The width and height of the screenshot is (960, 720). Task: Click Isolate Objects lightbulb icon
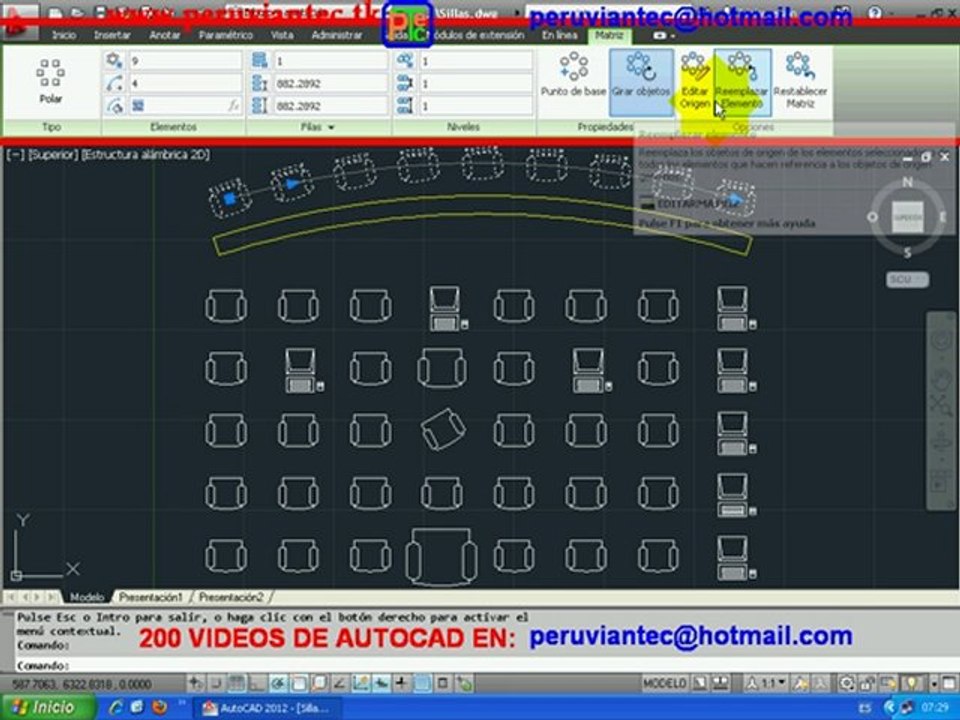coord(911,683)
